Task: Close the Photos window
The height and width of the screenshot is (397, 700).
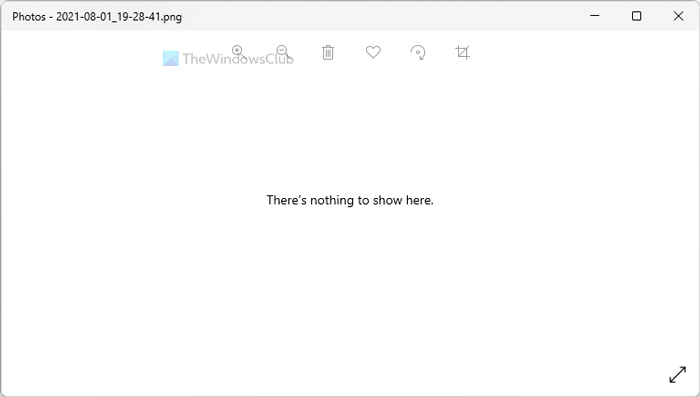Action: tap(678, 16)
